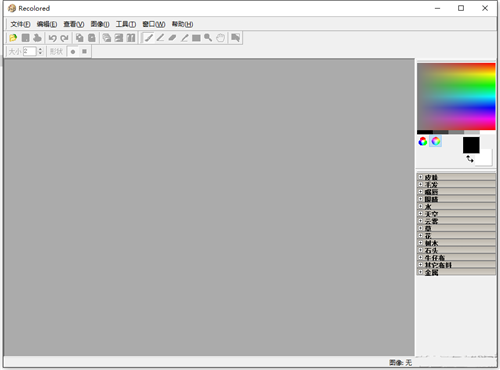Select the thin line tool after eraser
The image size is (500, 370).
pos(184,38)
